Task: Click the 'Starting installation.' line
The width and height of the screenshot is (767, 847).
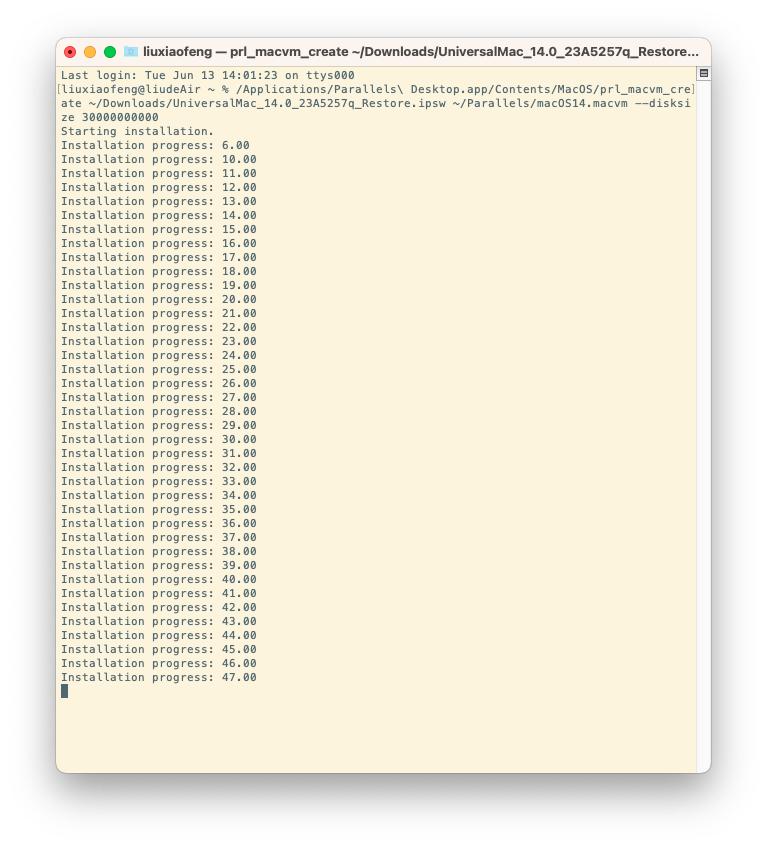Action: coord(137,131)
